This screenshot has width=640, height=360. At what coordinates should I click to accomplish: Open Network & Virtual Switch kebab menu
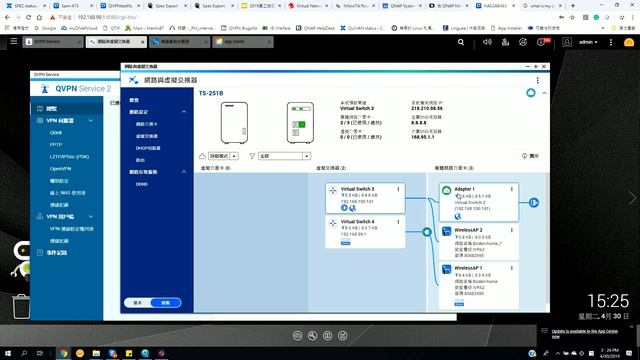pos(538,80)
